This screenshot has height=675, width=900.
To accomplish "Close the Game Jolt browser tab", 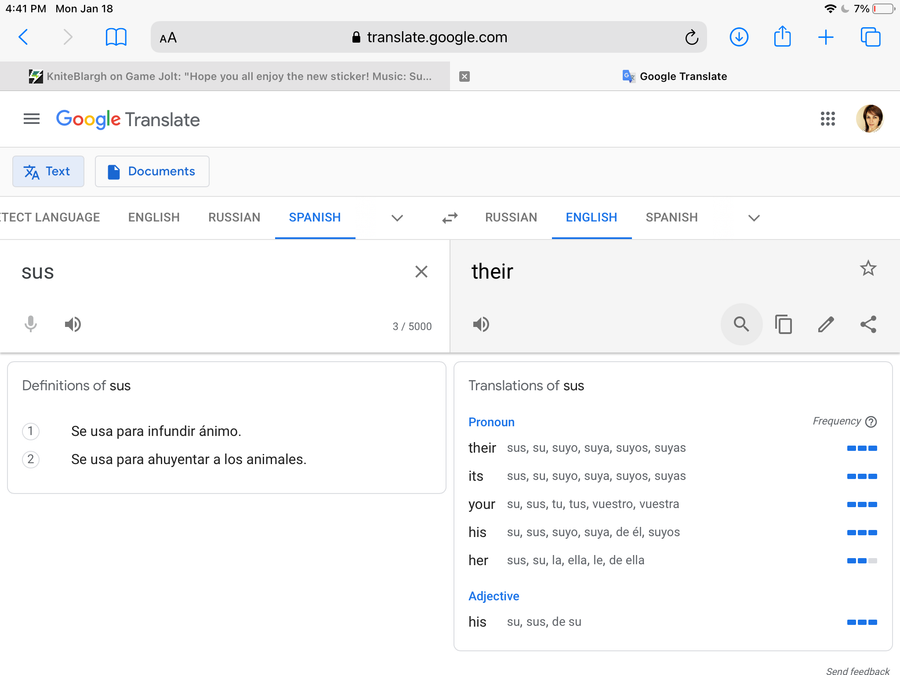I will [x=464, y=76].
